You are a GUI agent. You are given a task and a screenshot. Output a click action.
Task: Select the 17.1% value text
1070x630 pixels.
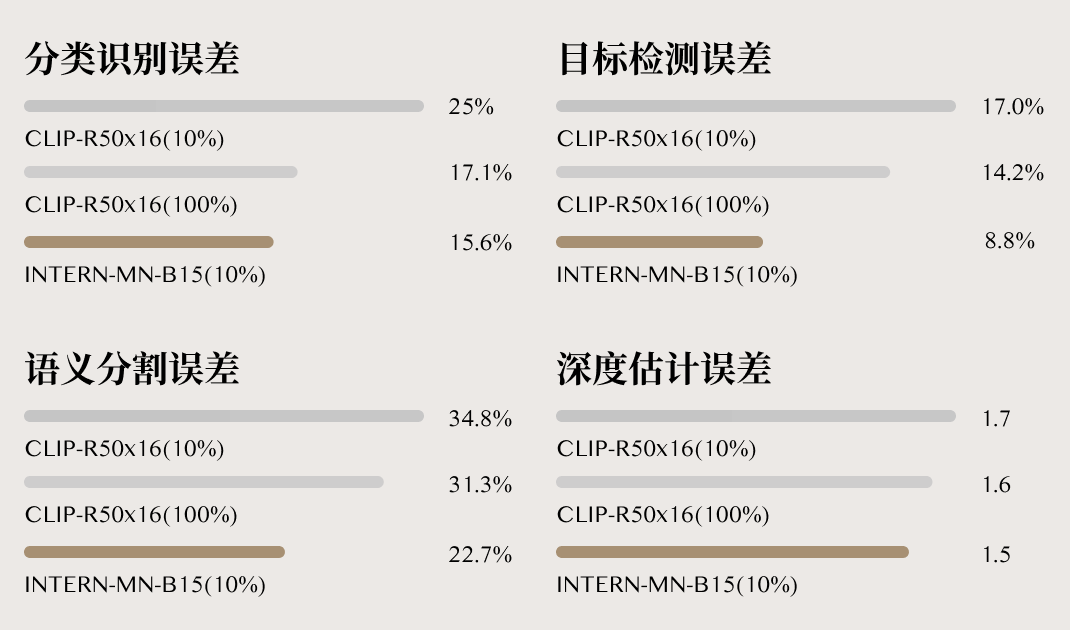480,173
